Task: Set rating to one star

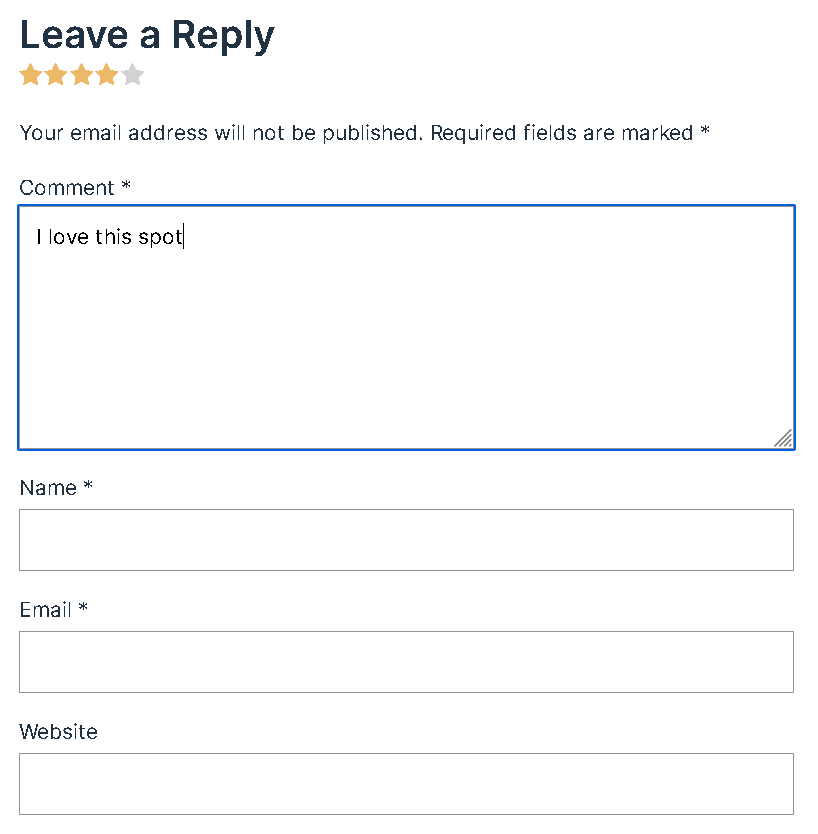Action: [31, 75]
